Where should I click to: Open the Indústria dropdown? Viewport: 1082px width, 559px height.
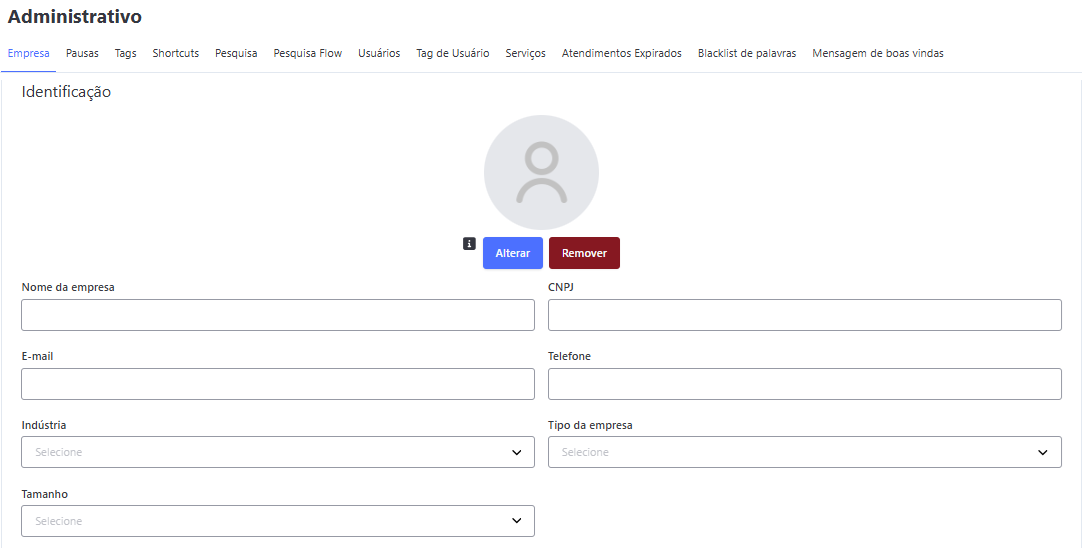point(278,452)
